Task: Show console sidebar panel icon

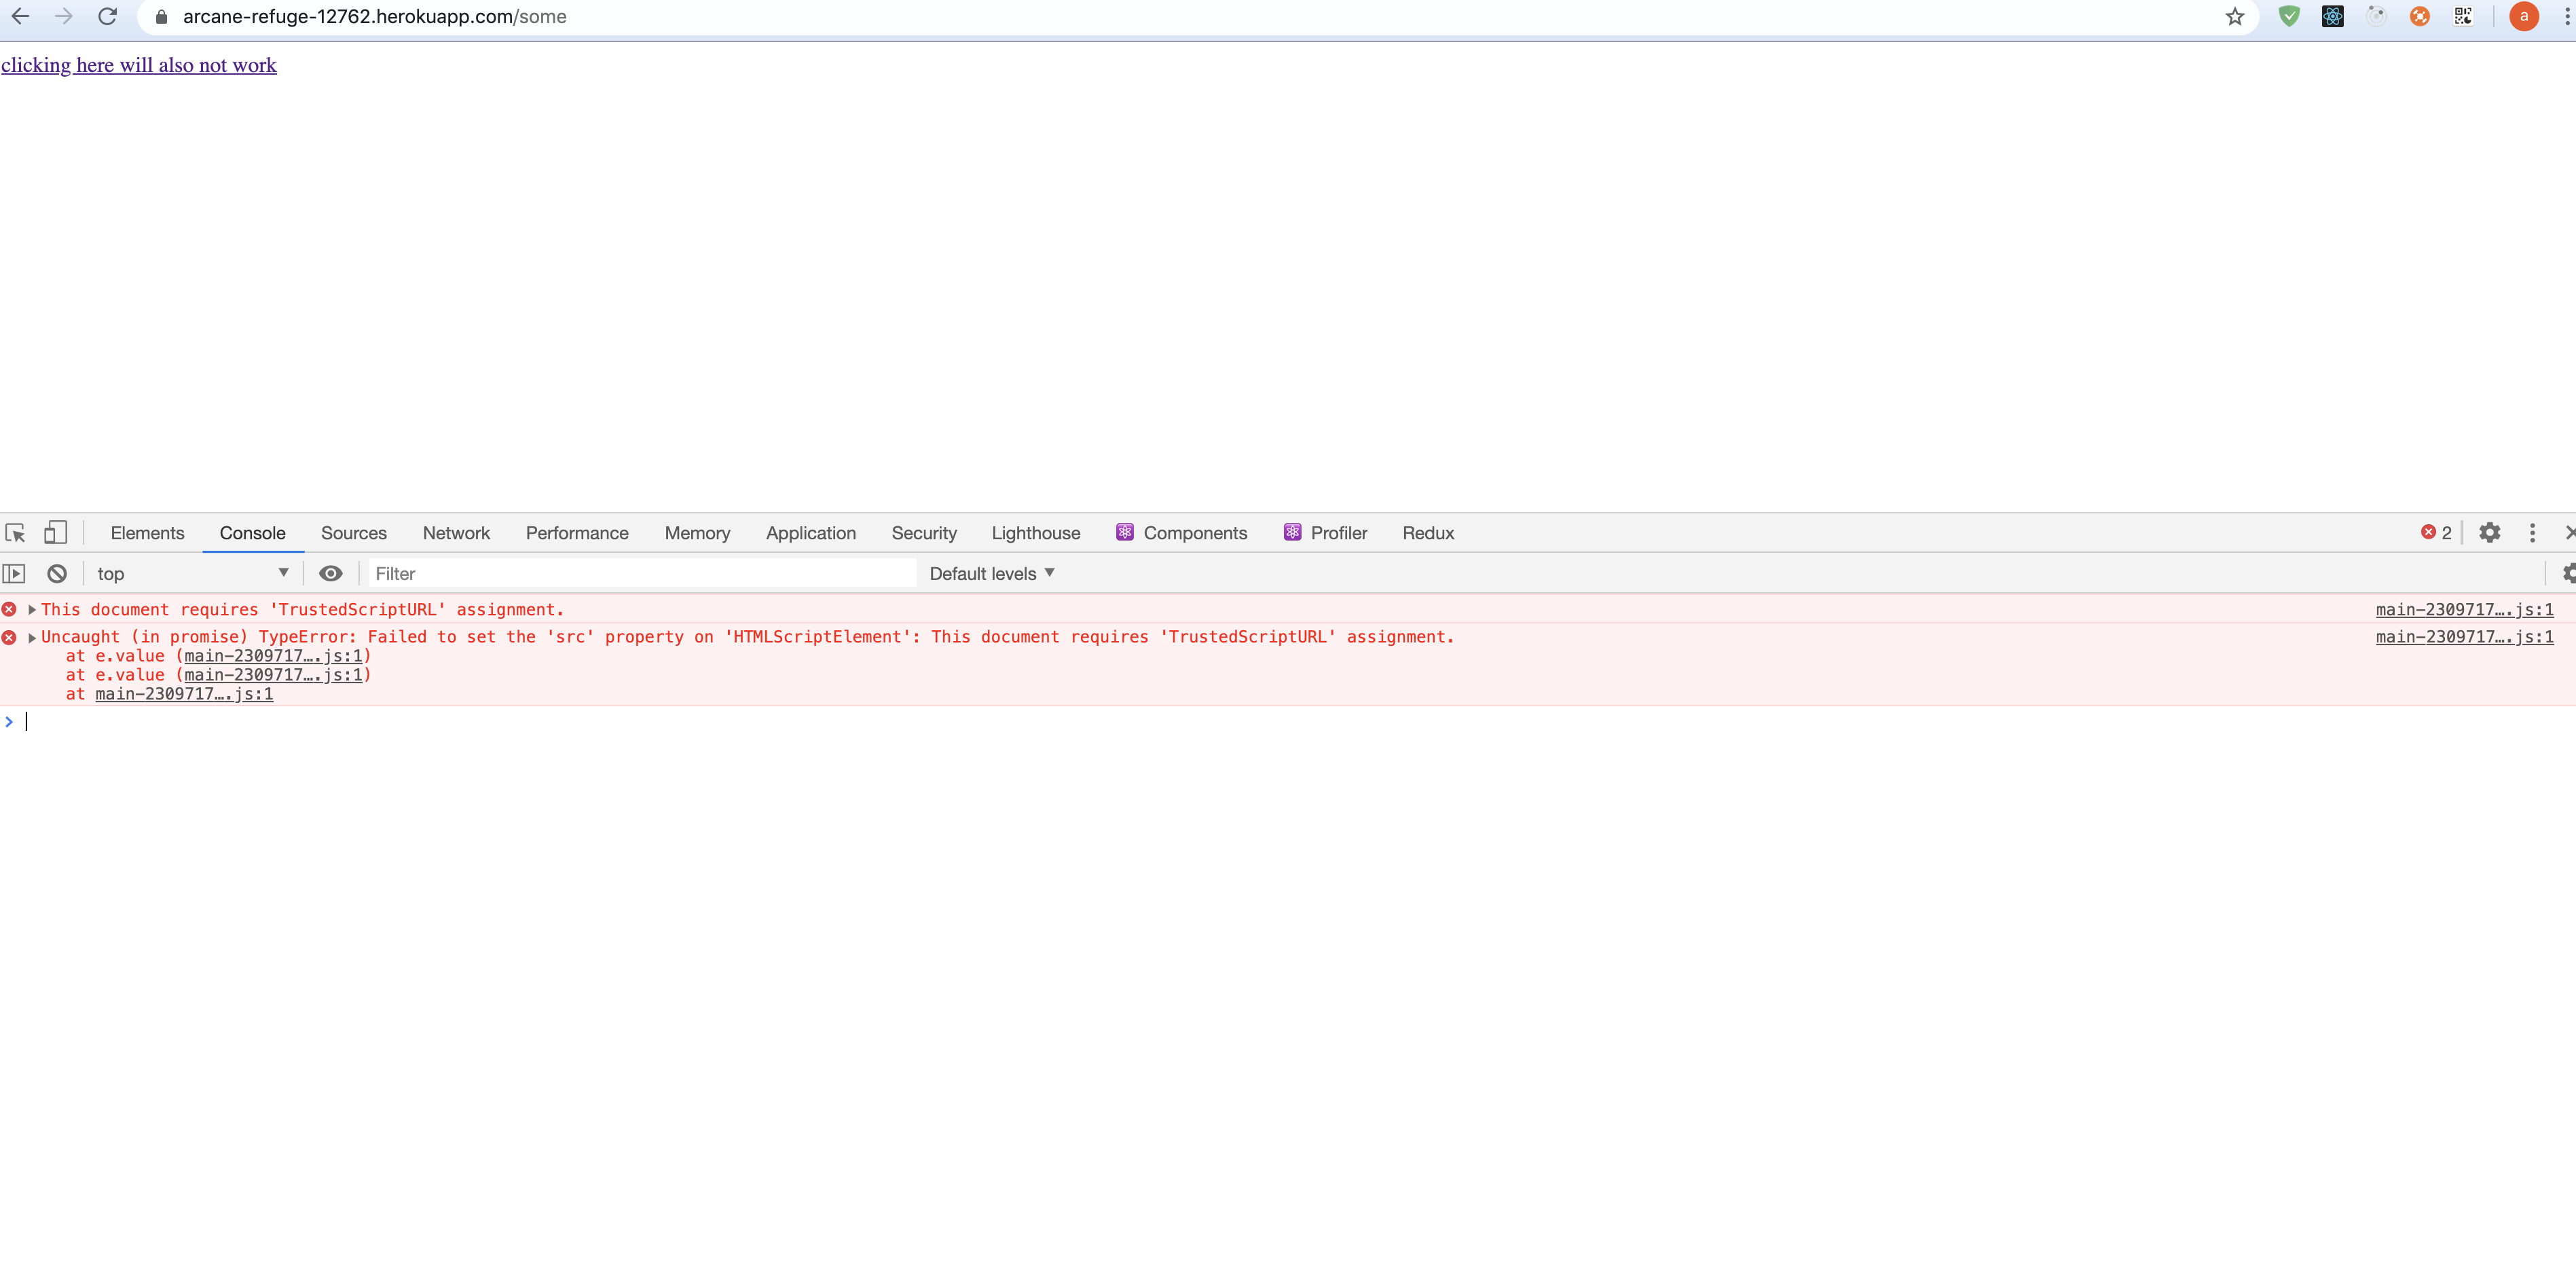Action: [x=14, y=574]
